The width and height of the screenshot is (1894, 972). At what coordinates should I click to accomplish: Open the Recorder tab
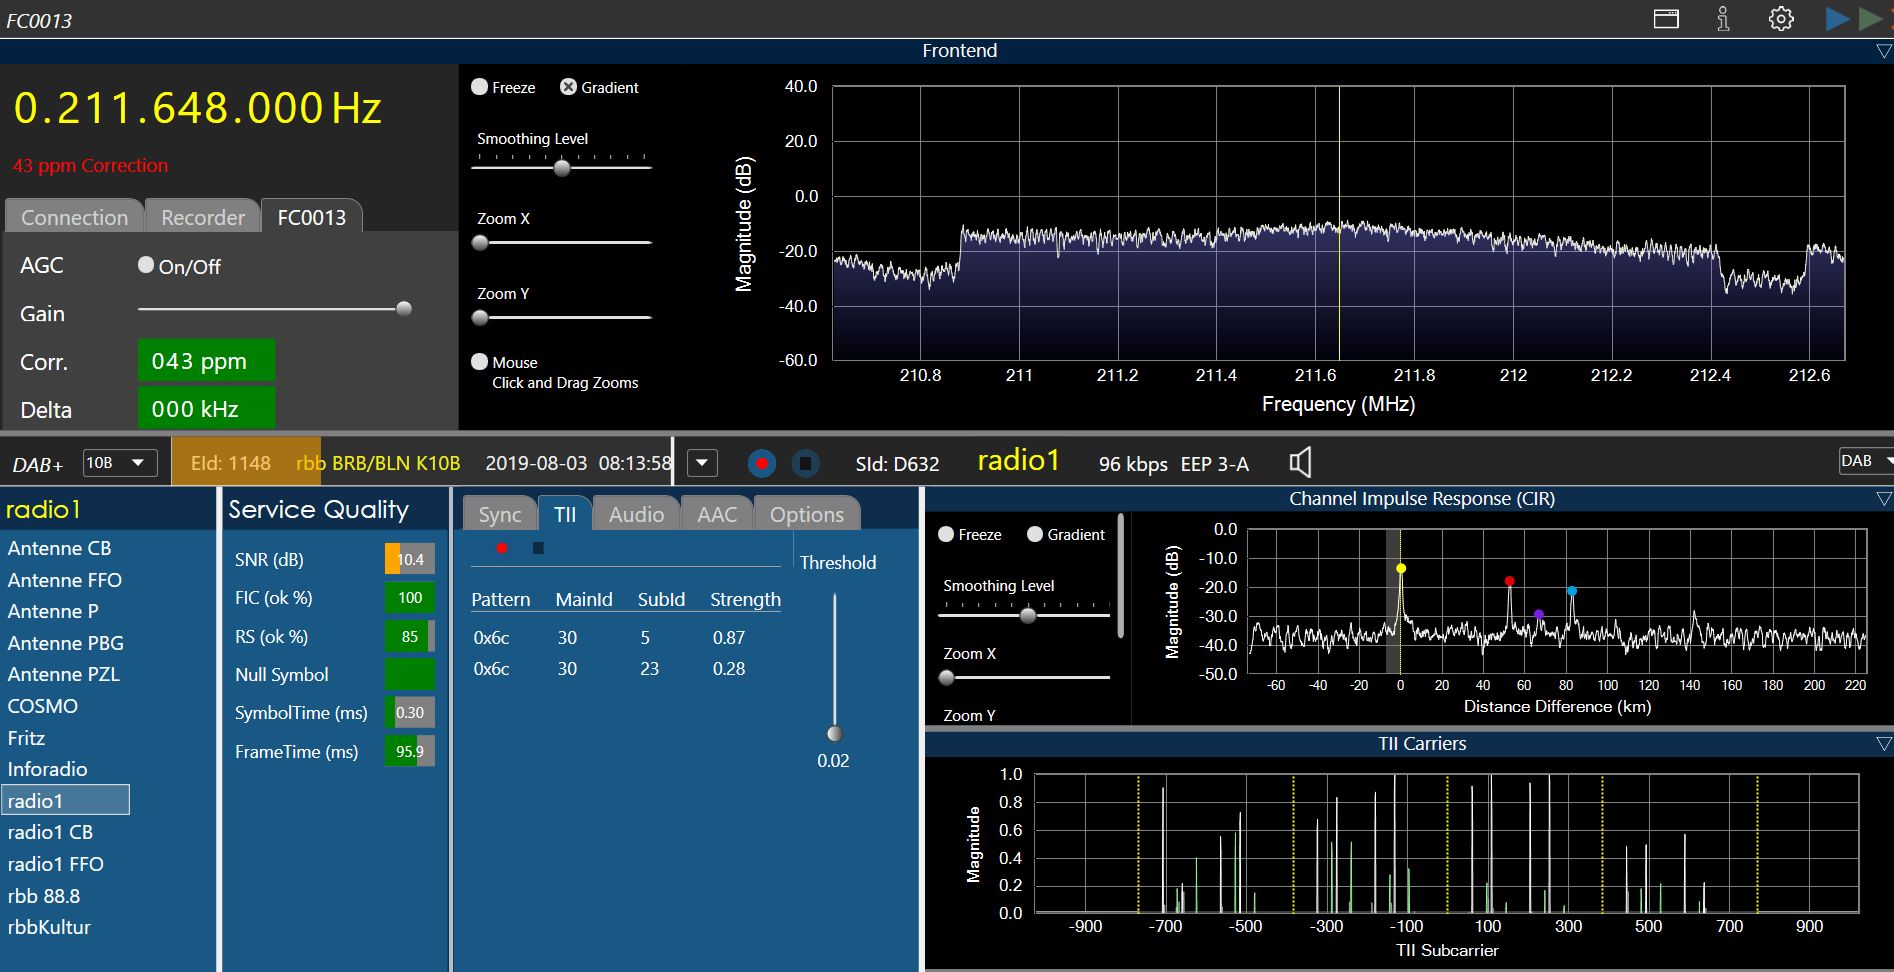tap(203, 217)
